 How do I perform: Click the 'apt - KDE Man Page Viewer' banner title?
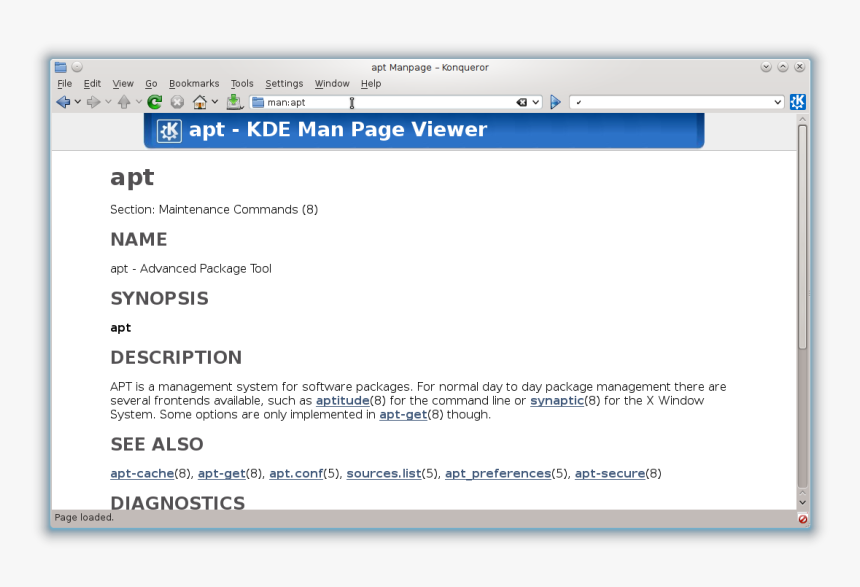tap(338, 129)
